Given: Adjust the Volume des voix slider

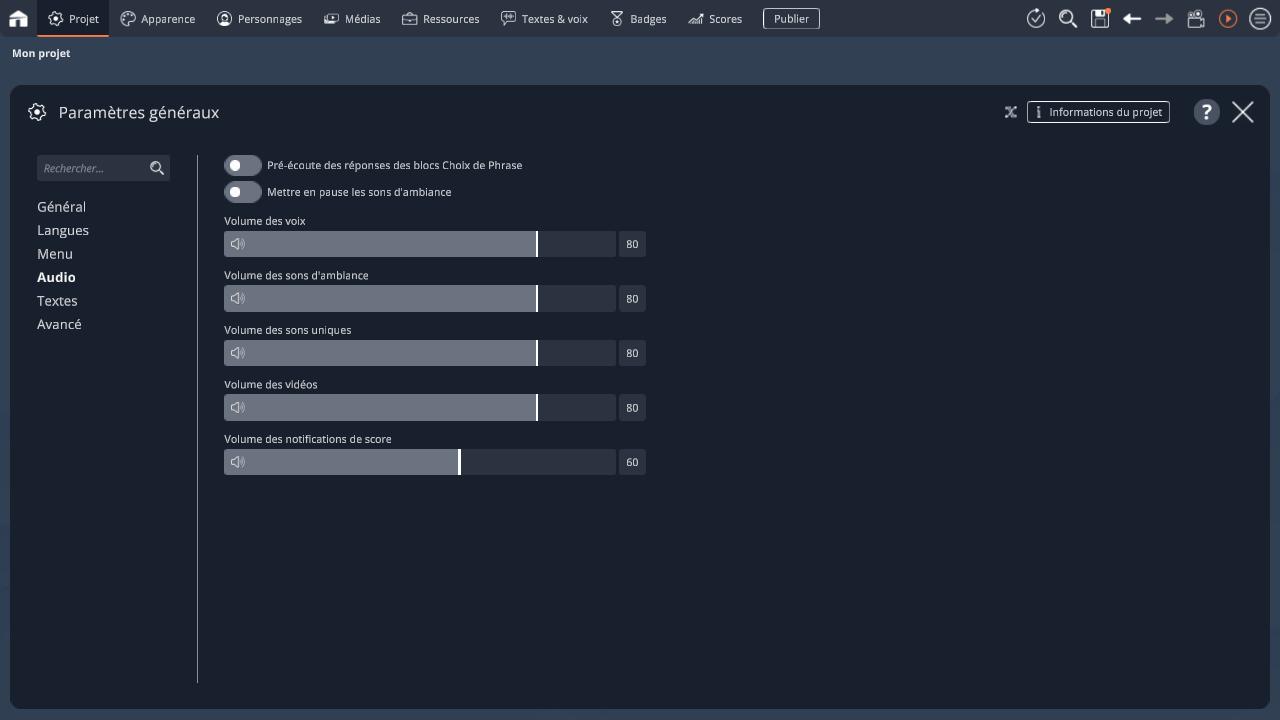Looking at the screenshot, I should point(420,244).
